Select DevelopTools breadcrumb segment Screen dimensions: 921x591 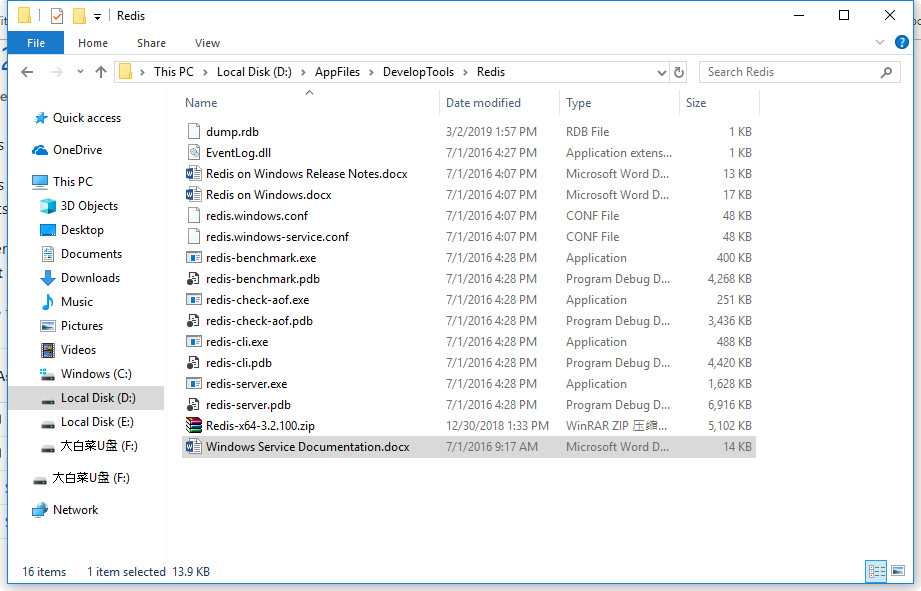(x=418, y=72)
